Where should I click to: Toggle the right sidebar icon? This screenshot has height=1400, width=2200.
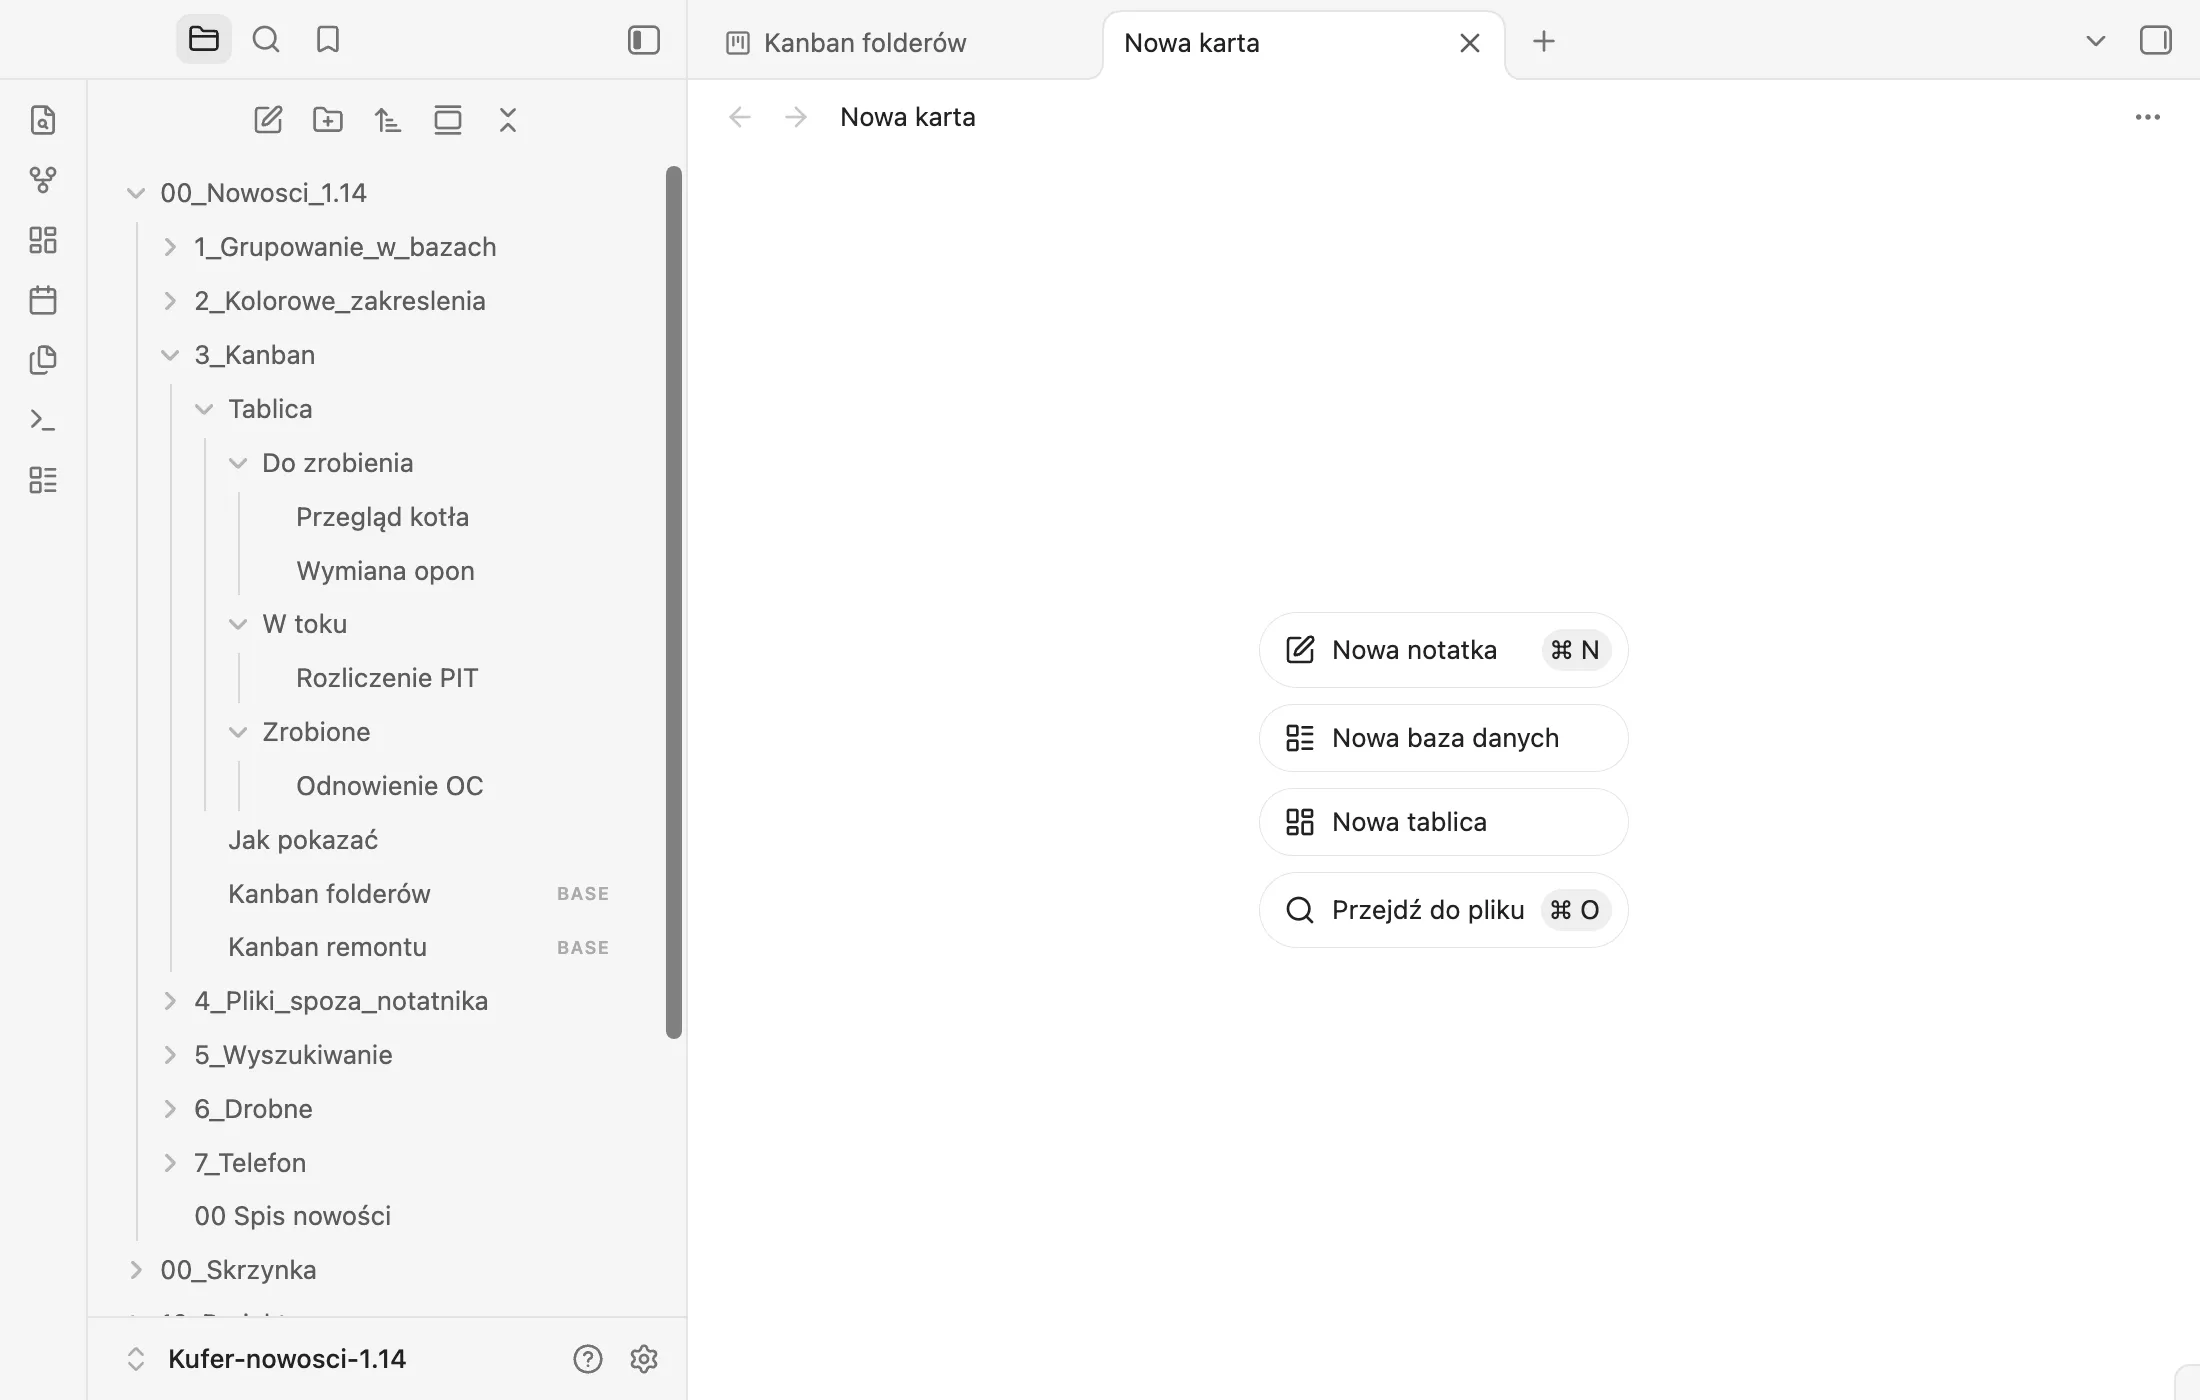[2156, 40]
